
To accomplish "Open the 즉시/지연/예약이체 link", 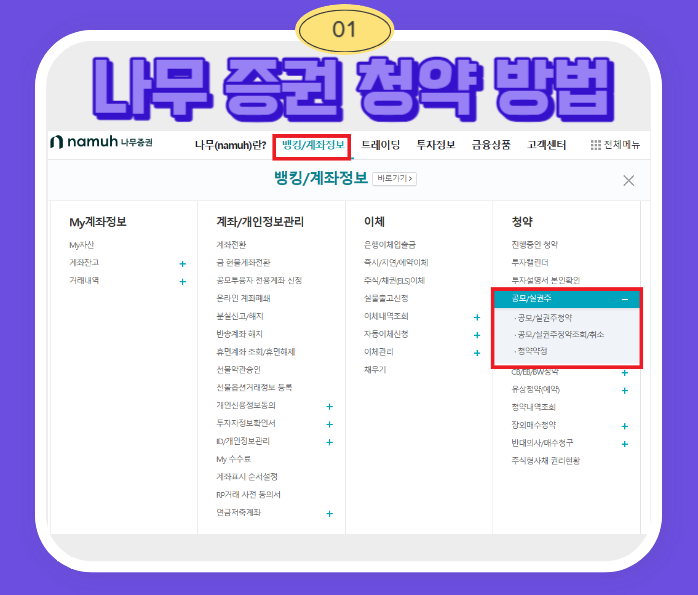I will 396,263.
